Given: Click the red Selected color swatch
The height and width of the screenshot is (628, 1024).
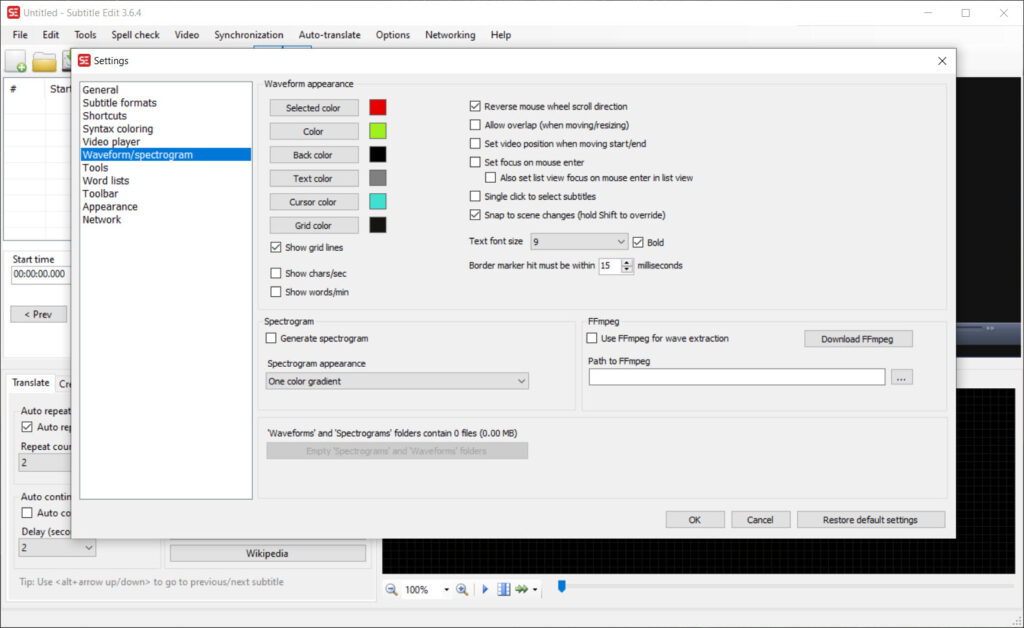Looking at the screenshot, I should click(x=377, y=108).
